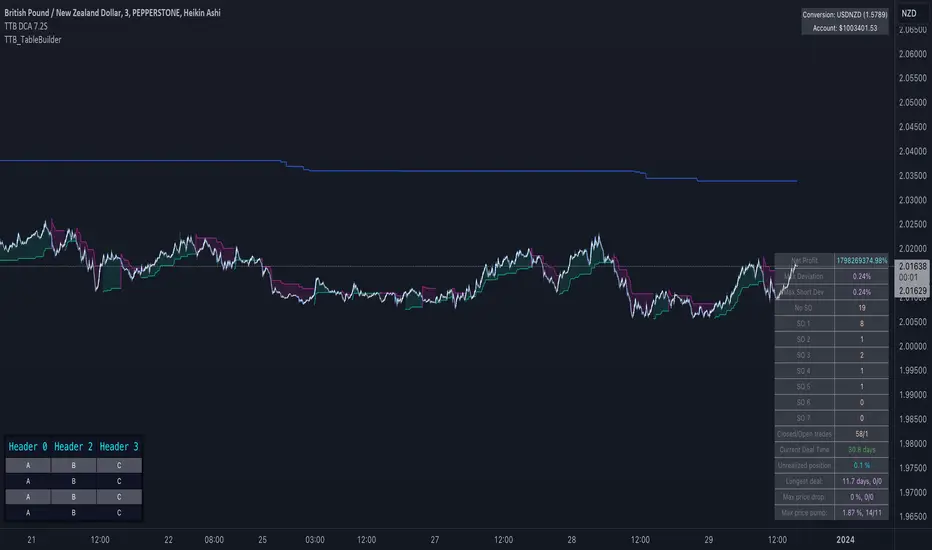This screenshot has height=550, width=932.
Task: Click the No SO value 19
Action: [x=861, y=308]
